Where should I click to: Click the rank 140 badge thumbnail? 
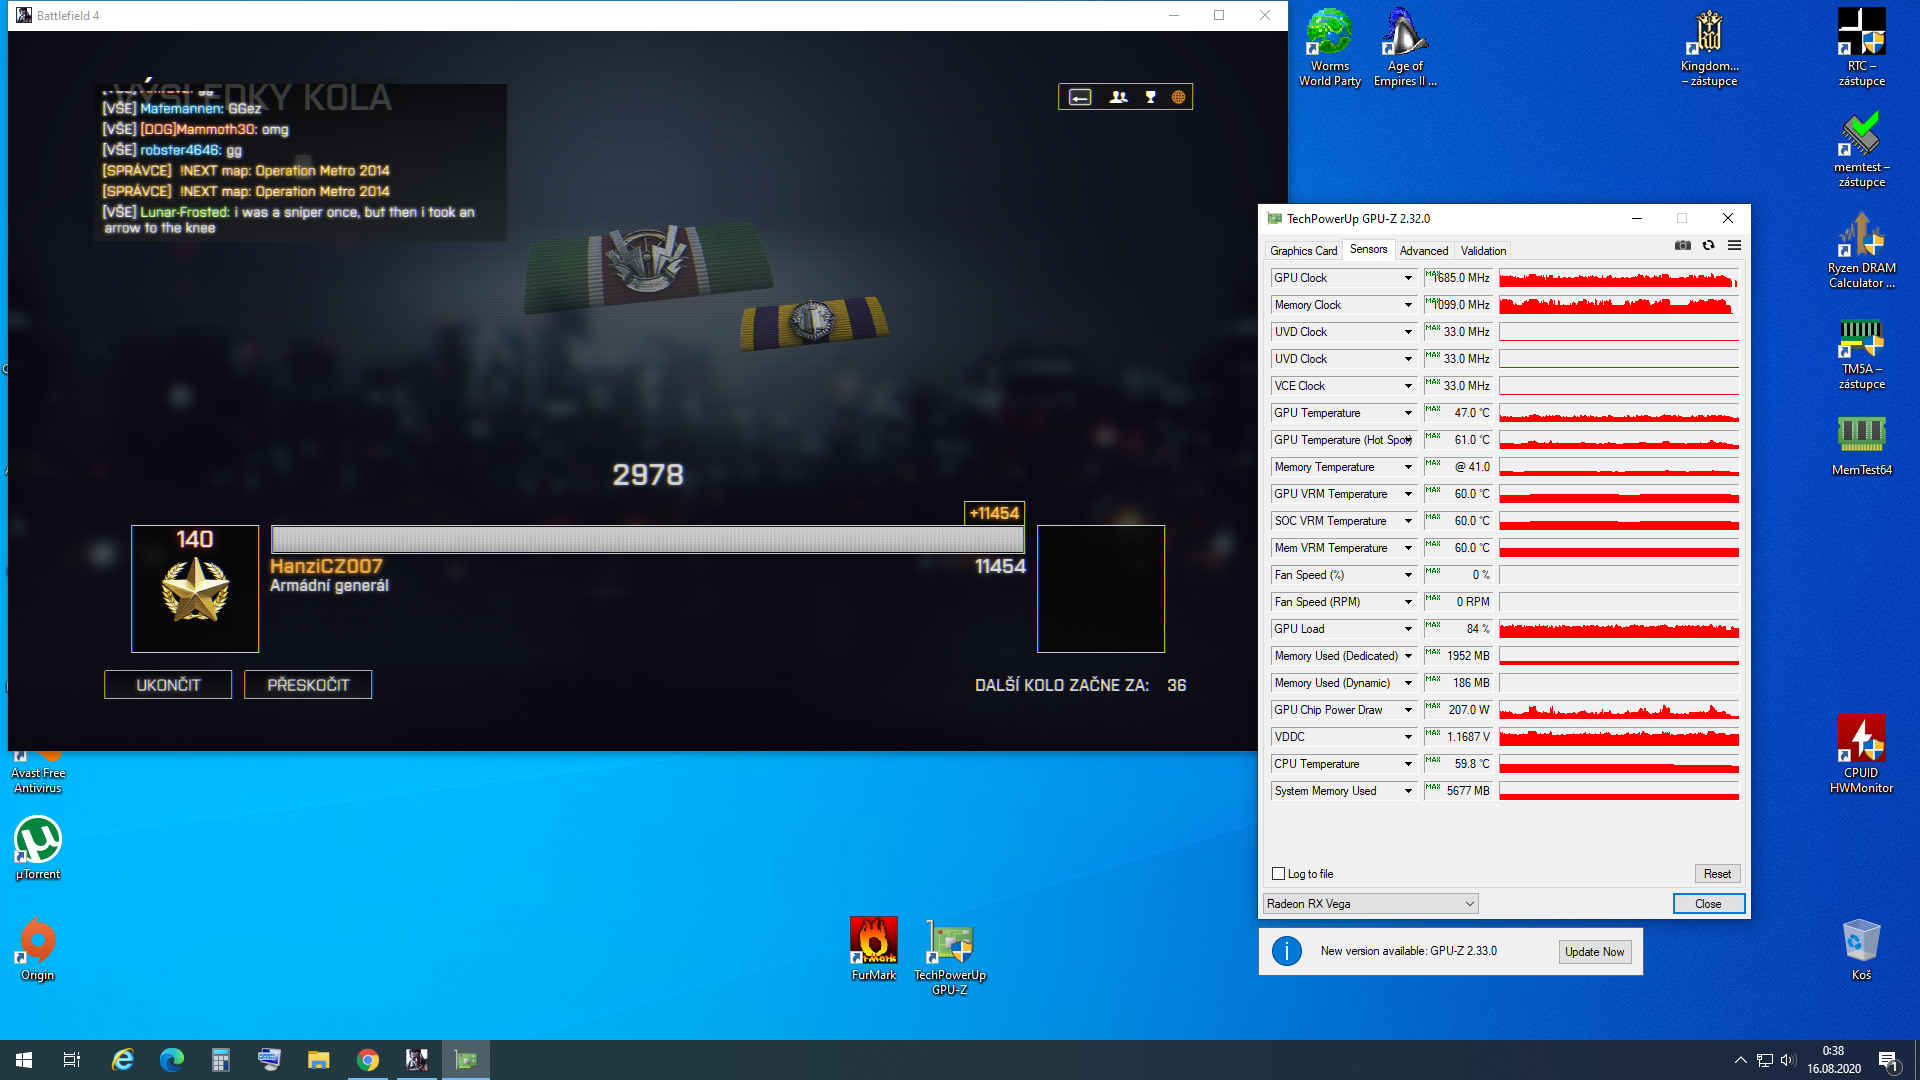(x=195, y=589)
